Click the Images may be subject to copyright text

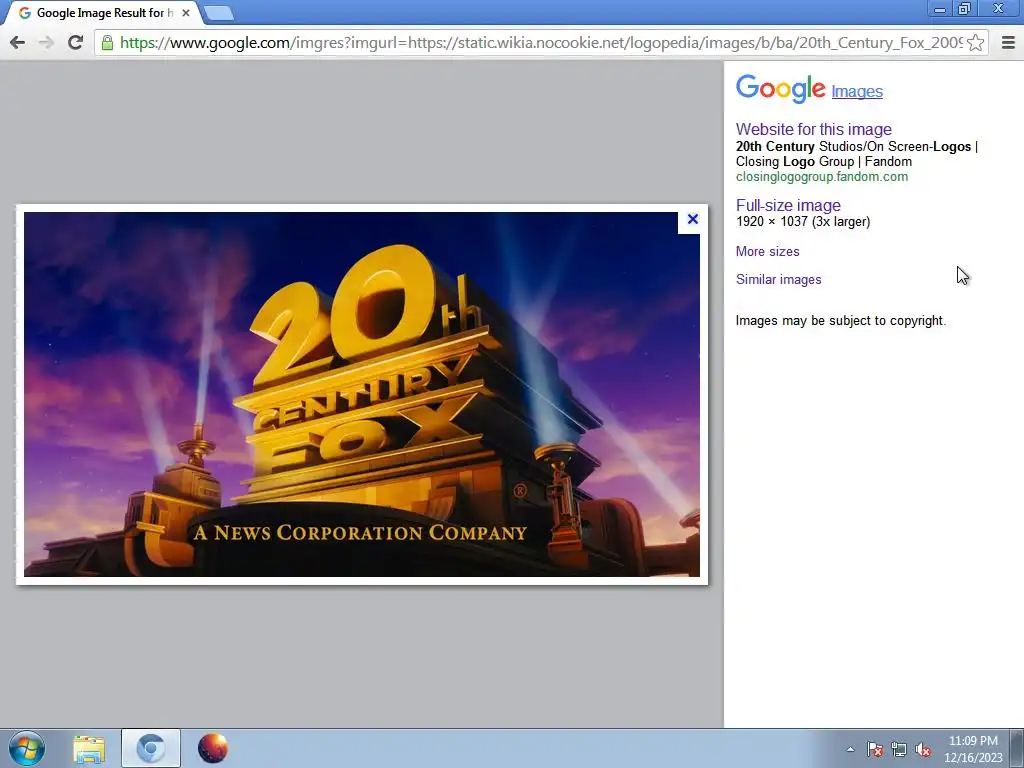point(840,321)
